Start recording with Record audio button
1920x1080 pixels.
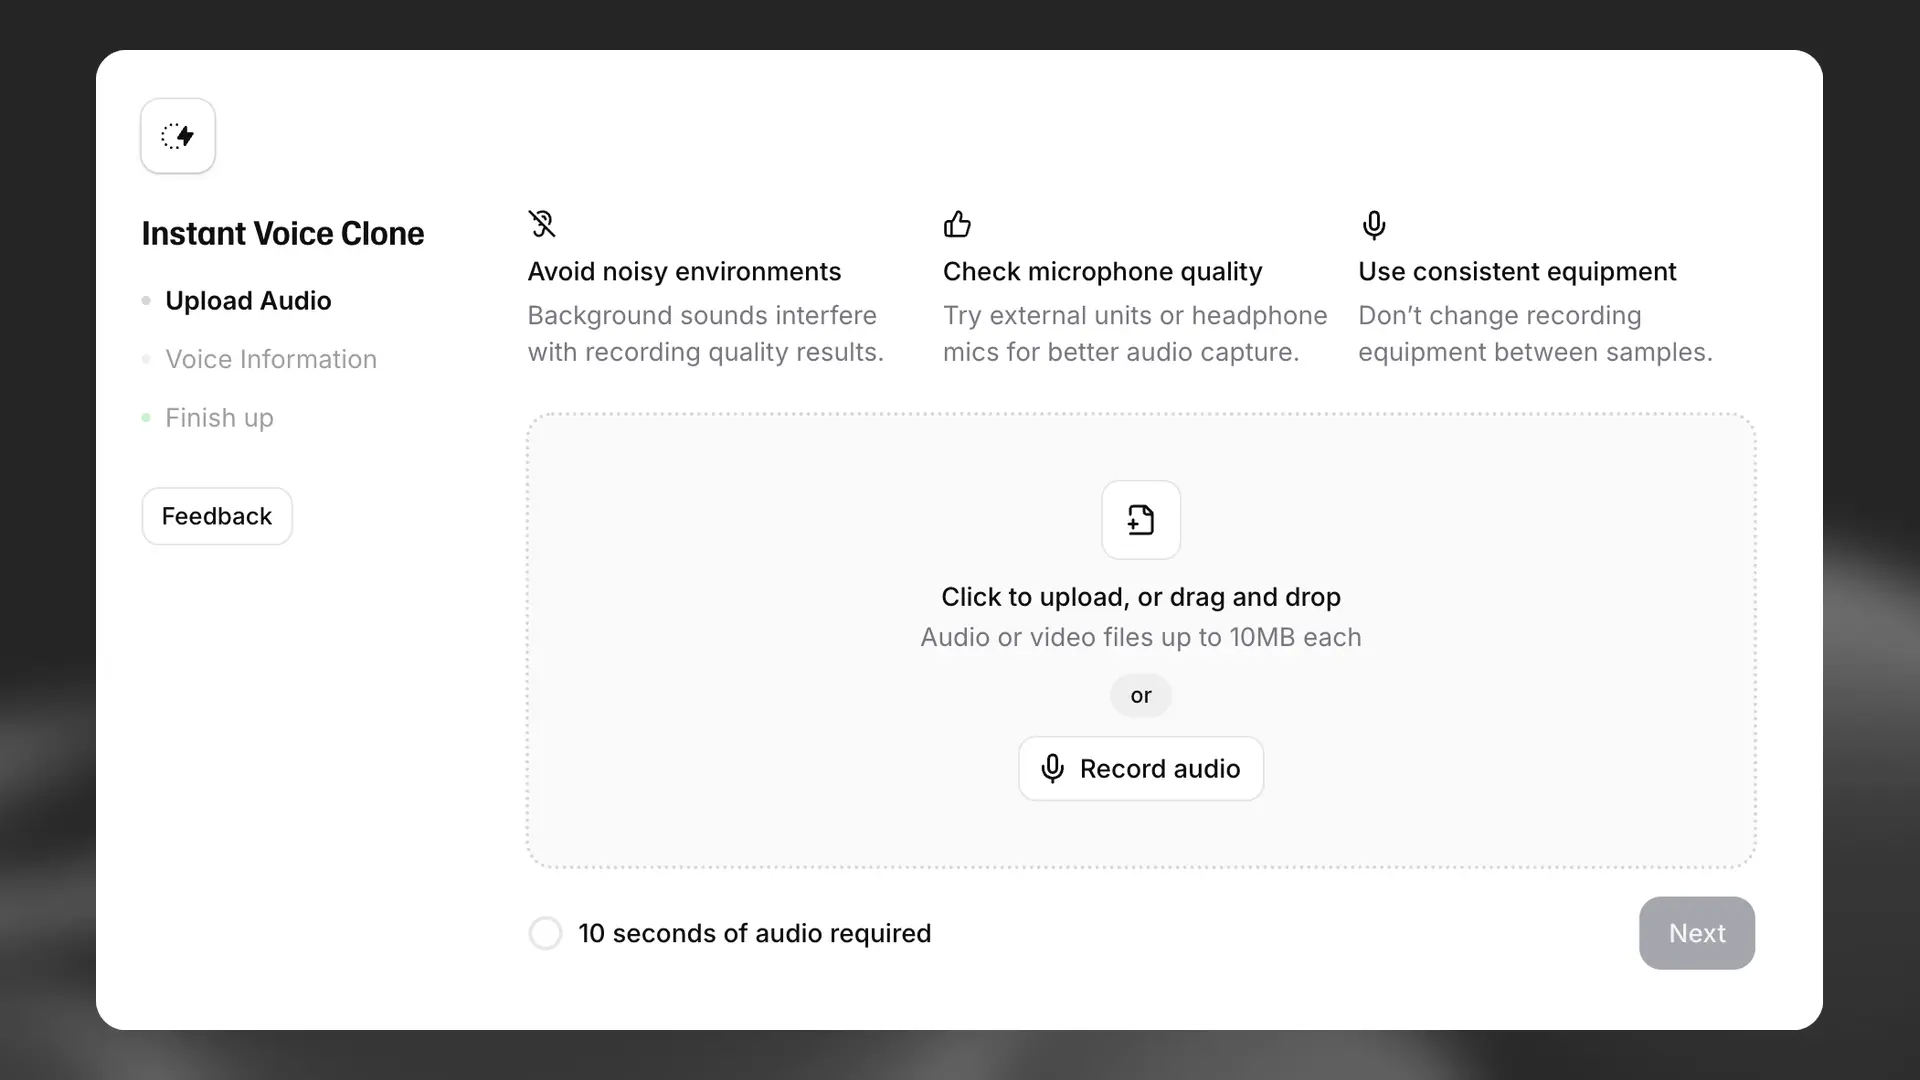(x=1141, y=769)
